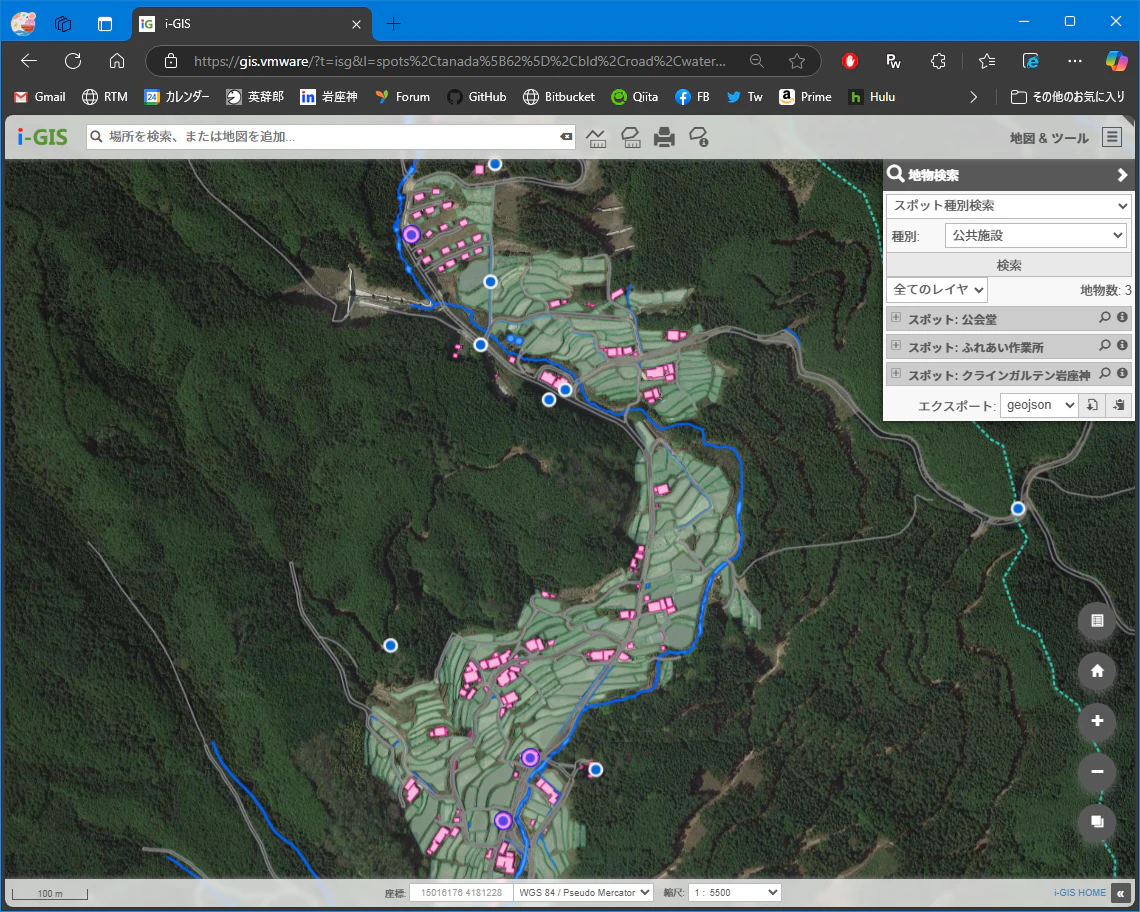Show info for スポット: 公会堂

pos(1122,317)
